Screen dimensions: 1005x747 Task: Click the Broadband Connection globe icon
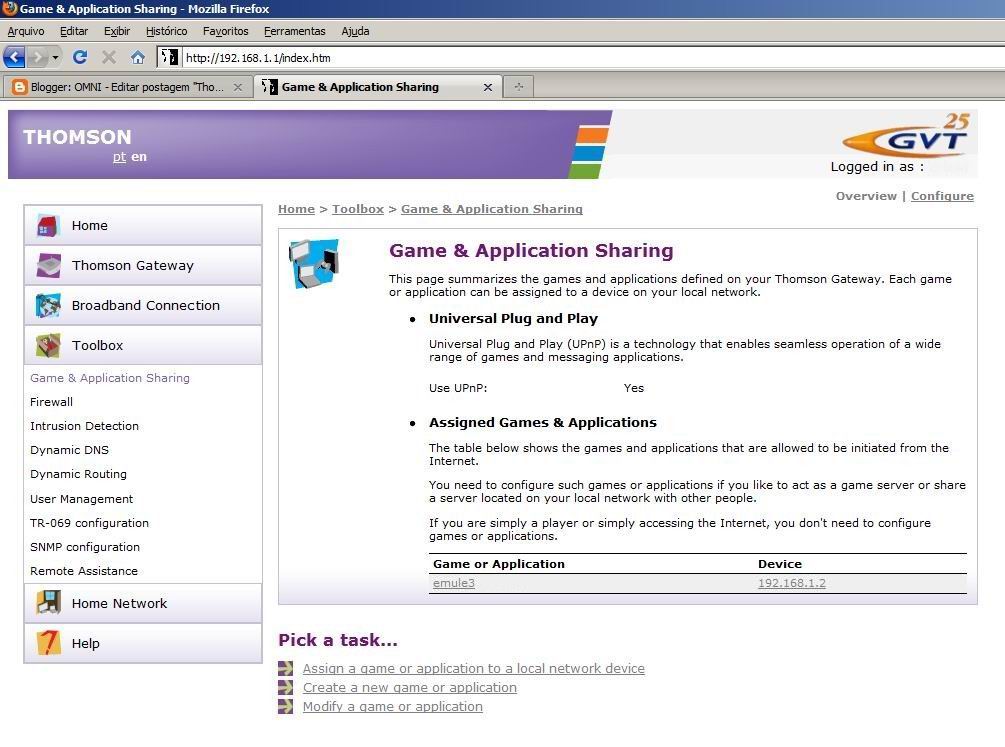pyautogui.click(x=48, y=305)
